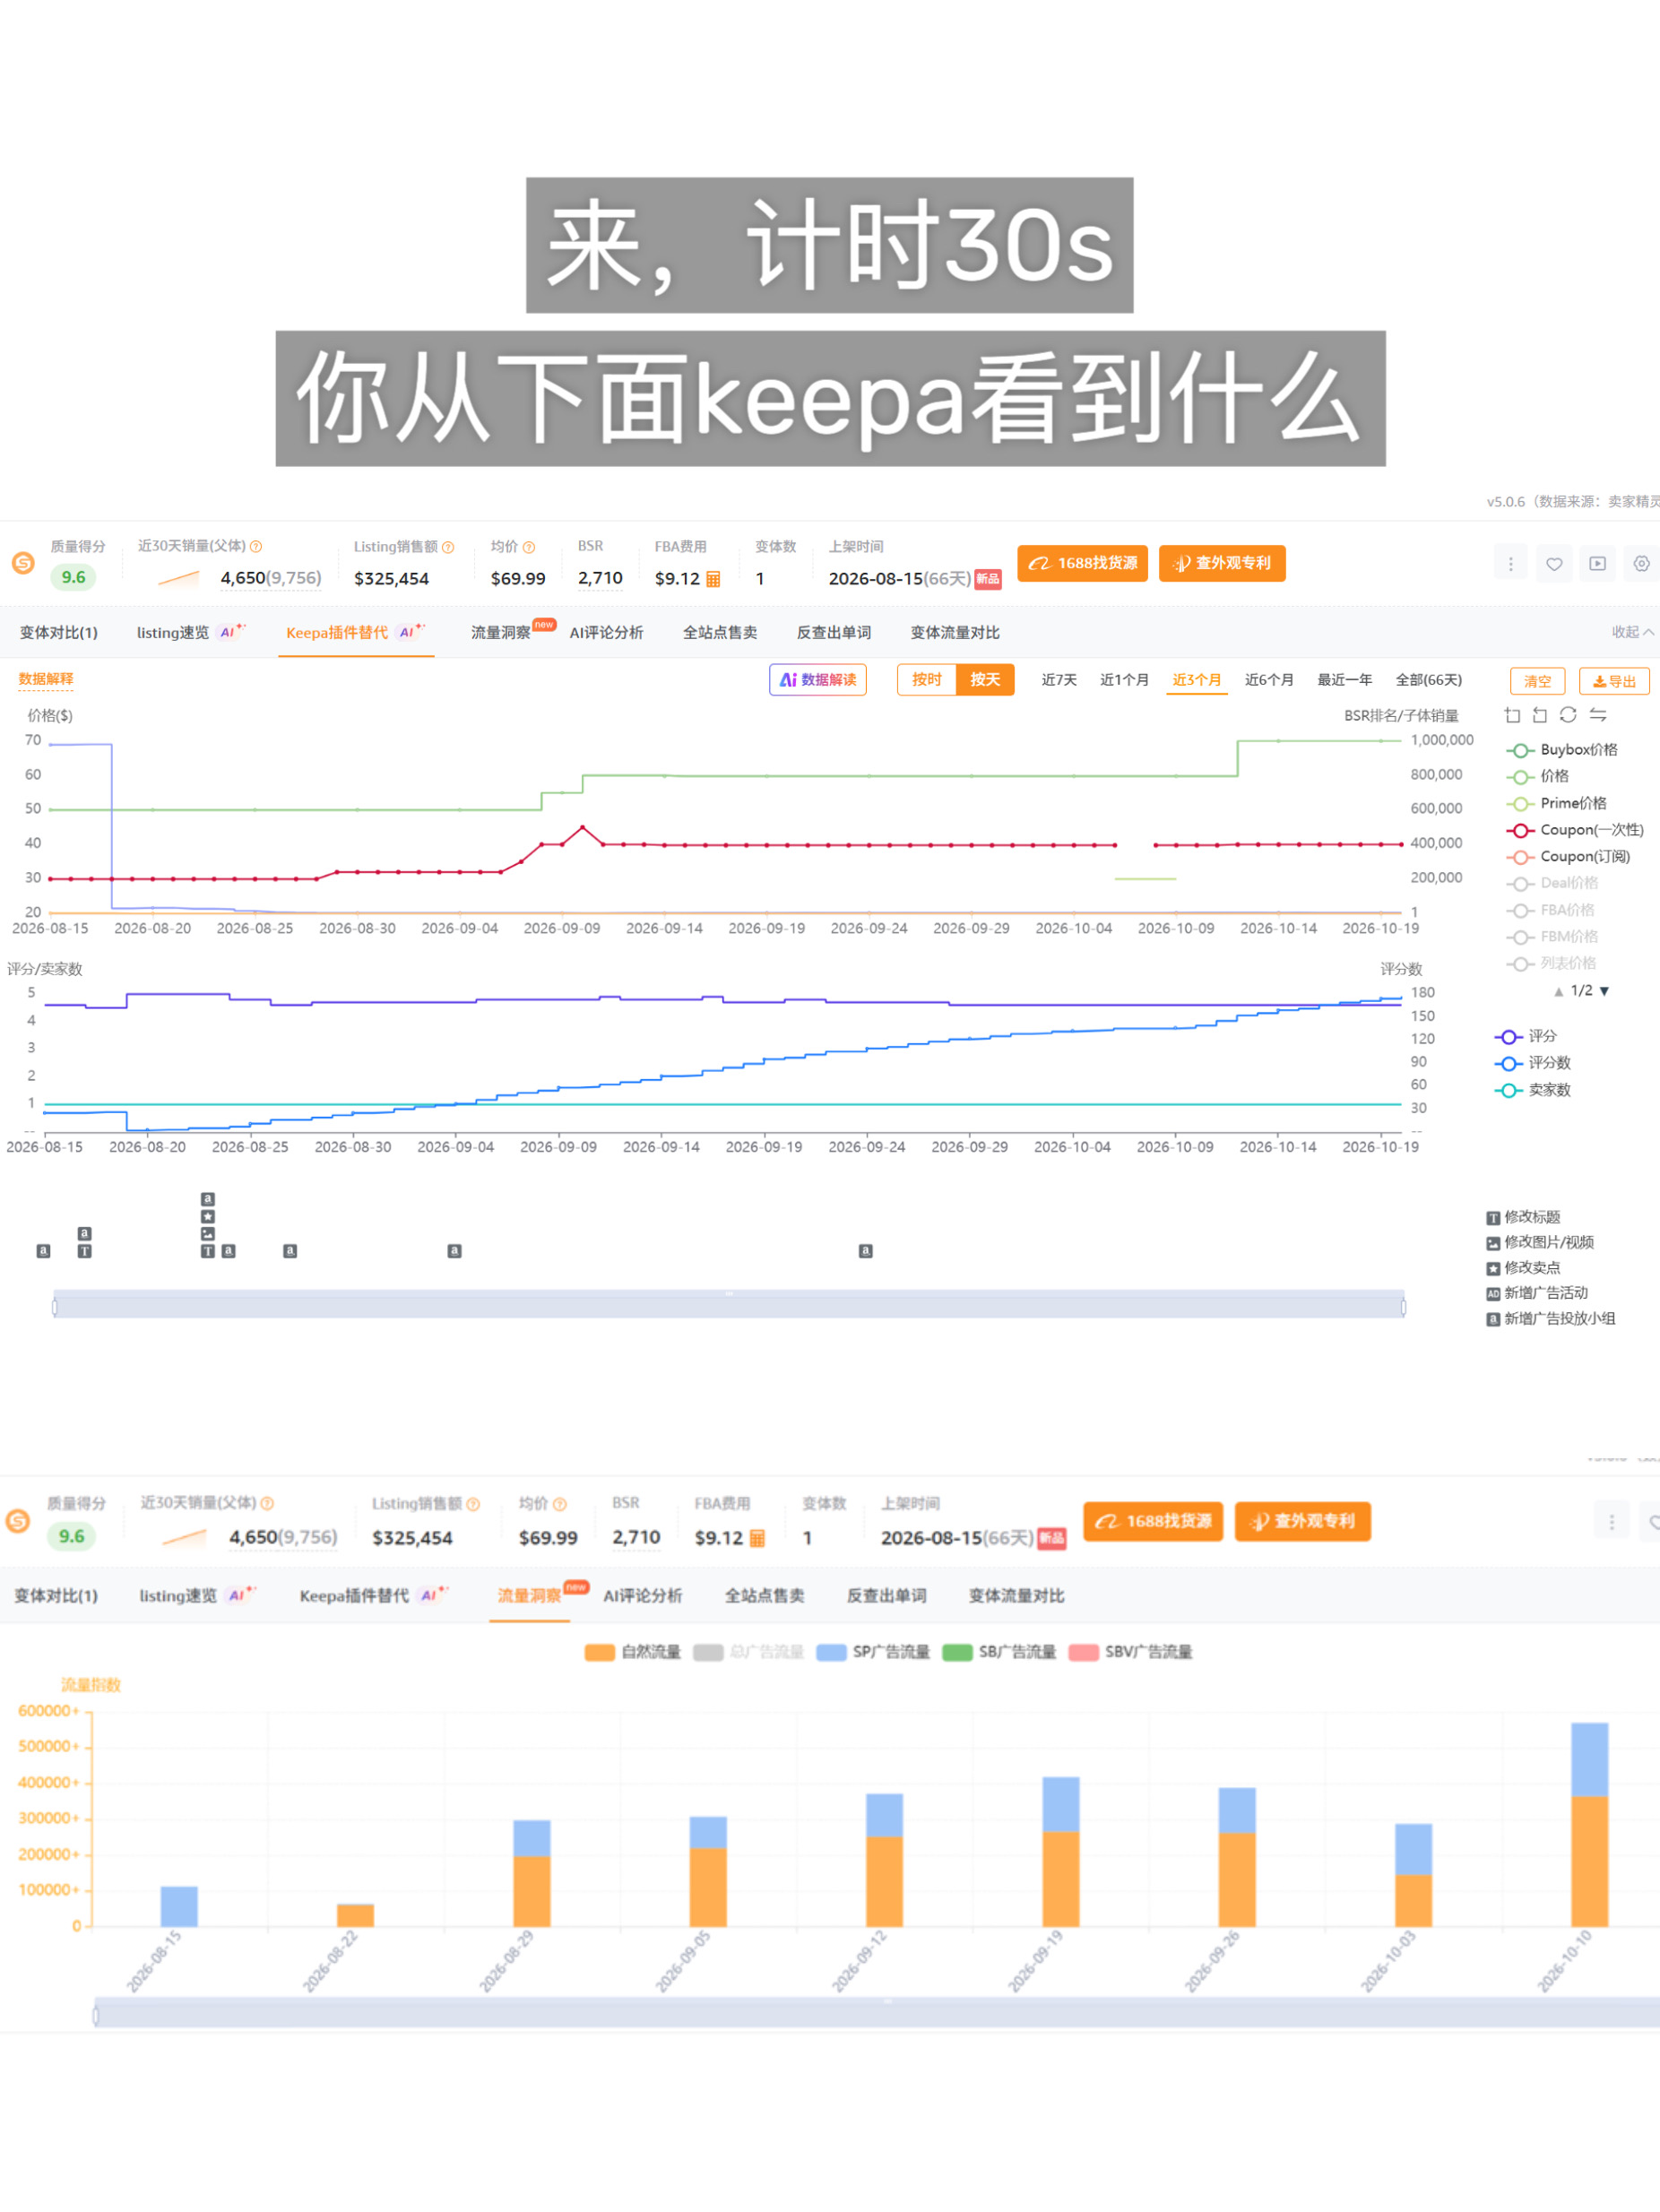The image size is (1660, 2212).
Task: Click the star 修改卖点 marker on timeline
Action: tap(208, 1217)
